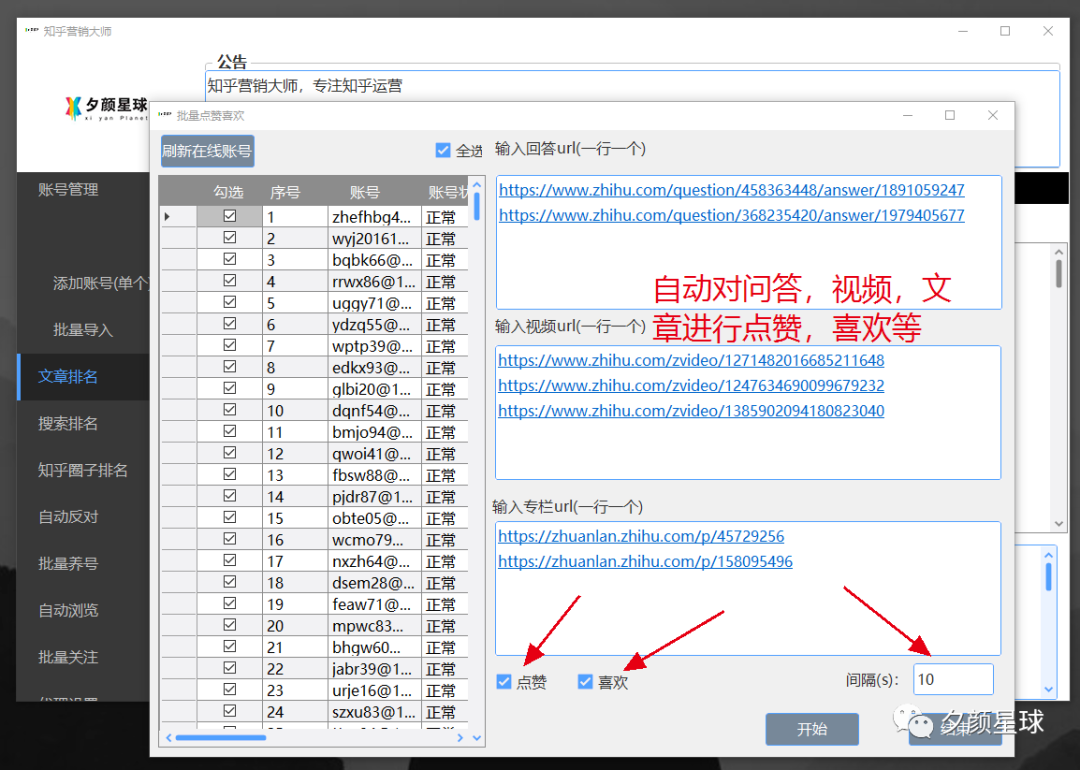Open answer link ending in 1891059247
The image size is (1080, 770).
tap(731, 190)
